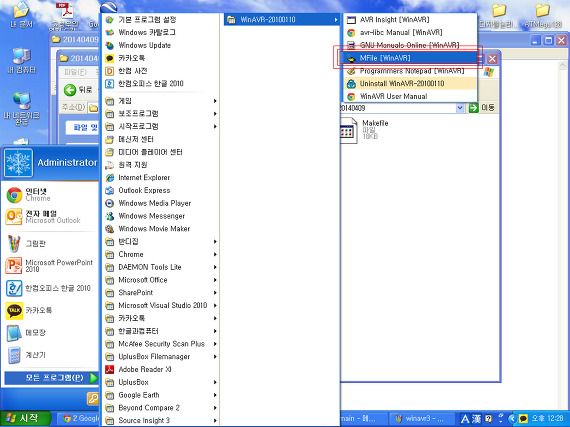Viewport: 570px width, 427px height.
Task: Click the winavr3 taskbar button
Action: pos(421,419)
